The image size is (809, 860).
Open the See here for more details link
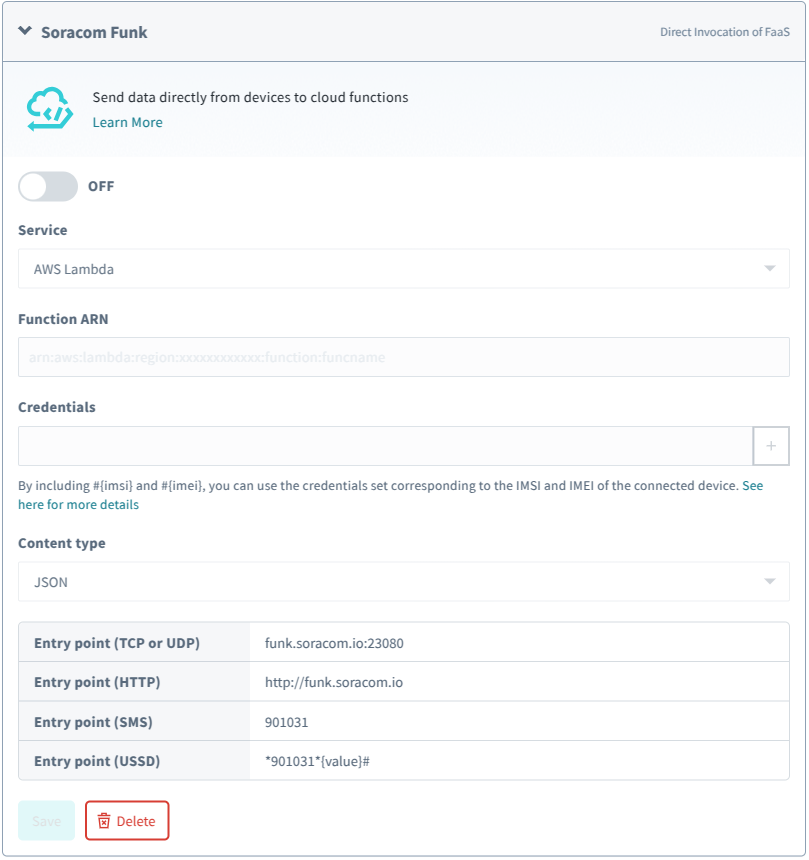click(x=78, y=505)
